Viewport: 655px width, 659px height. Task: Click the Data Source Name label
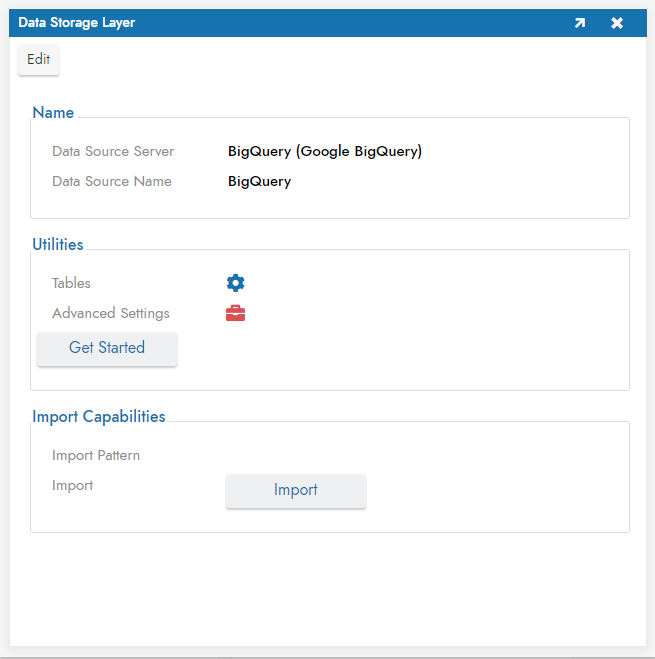pos(112,181)
